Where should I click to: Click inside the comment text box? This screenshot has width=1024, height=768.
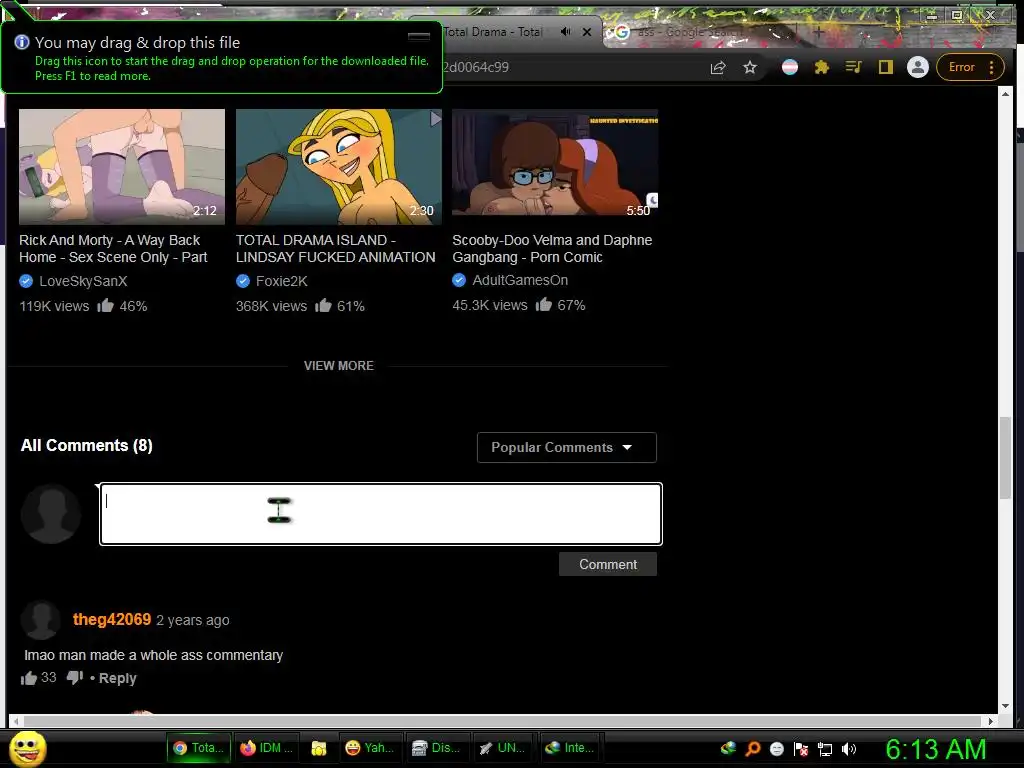pyautogui.click(x=381, y=514)
